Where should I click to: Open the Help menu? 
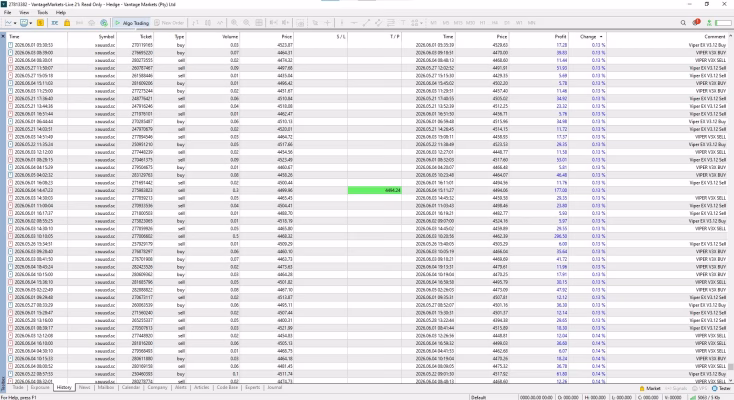61,12
